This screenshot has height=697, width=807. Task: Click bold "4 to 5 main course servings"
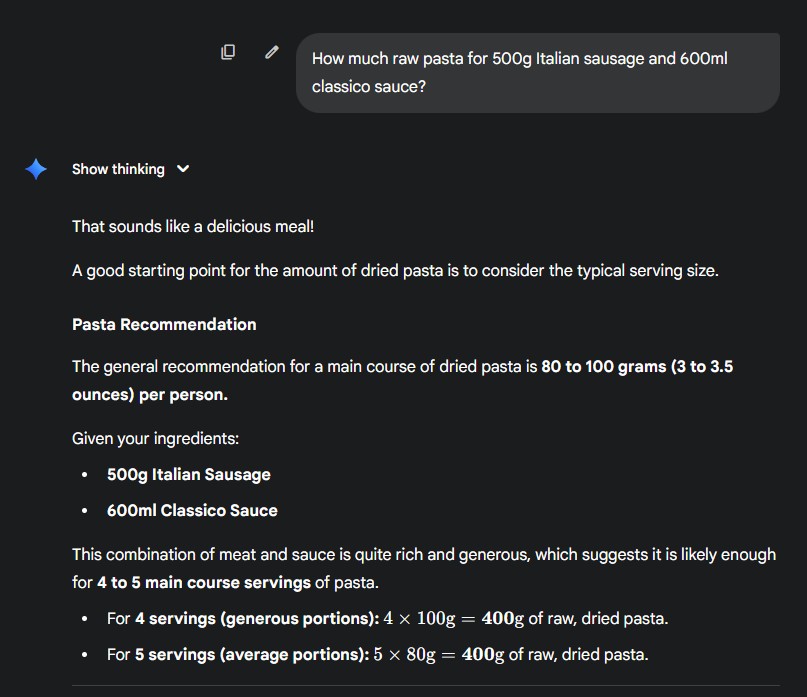click(x=204, y=582)
